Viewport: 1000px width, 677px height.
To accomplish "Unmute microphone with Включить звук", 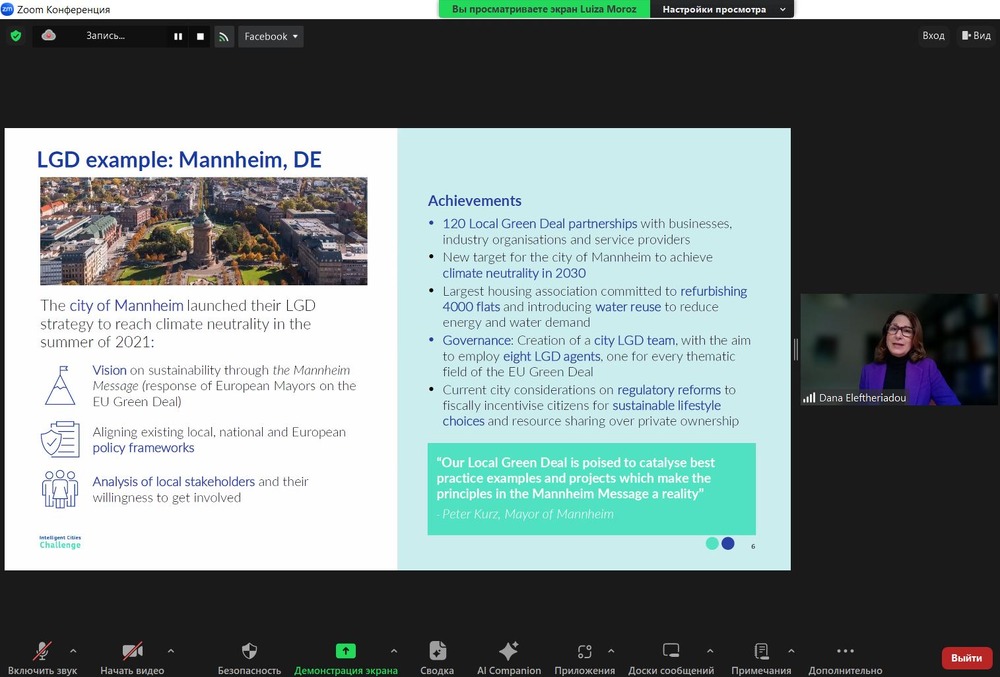I will 41,651.
